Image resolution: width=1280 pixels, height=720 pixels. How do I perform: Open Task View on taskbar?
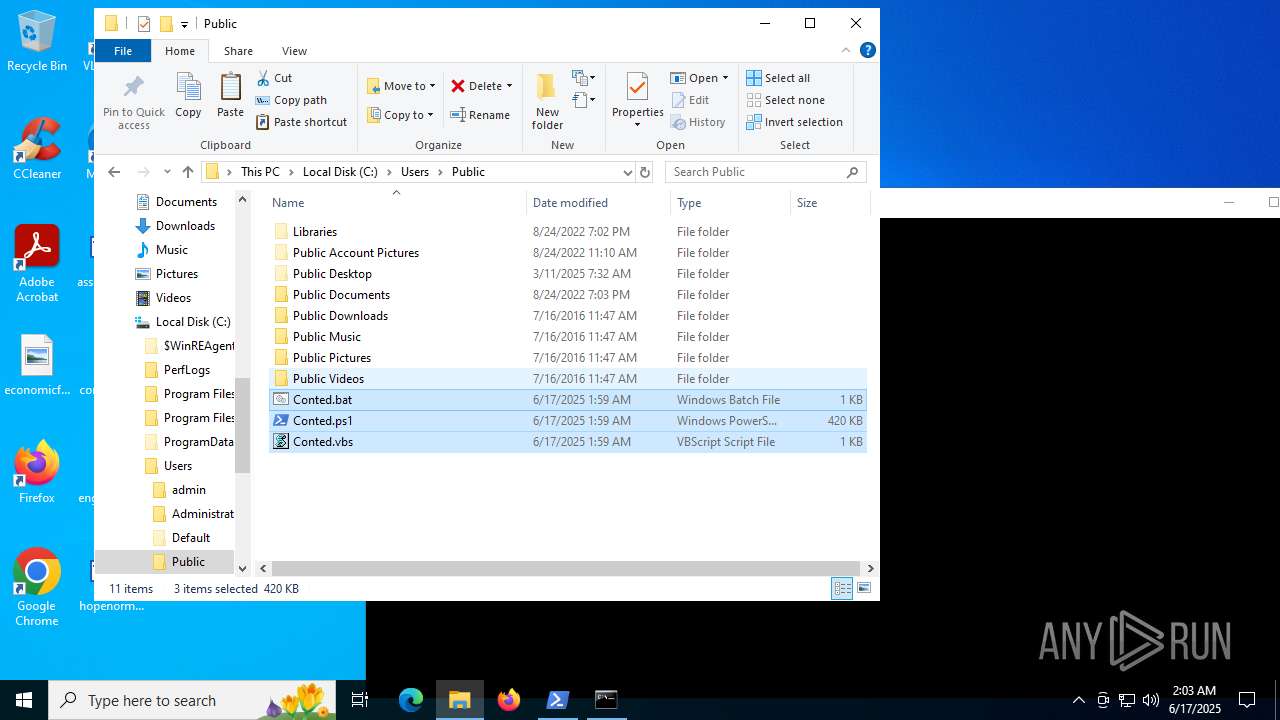(x=360, y=700)
